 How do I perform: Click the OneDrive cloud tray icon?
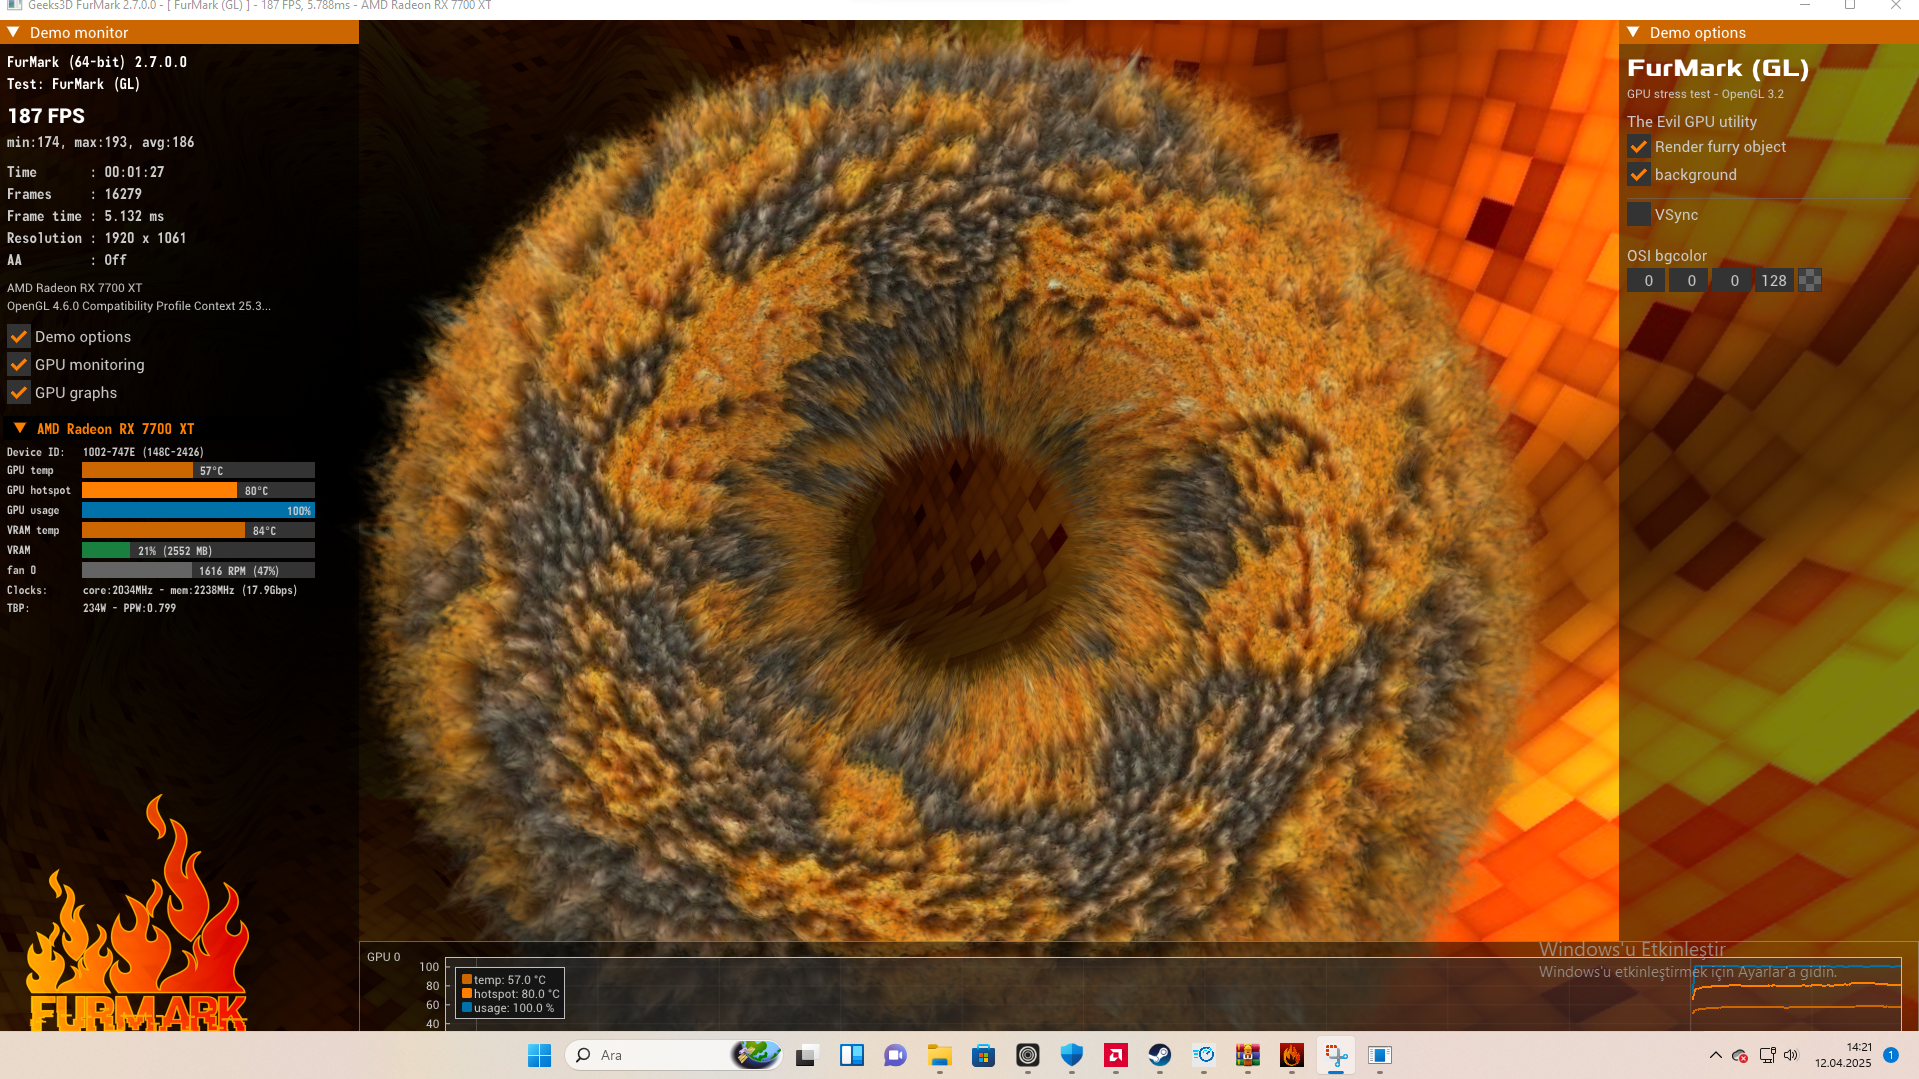[x=1740, y=1056]
